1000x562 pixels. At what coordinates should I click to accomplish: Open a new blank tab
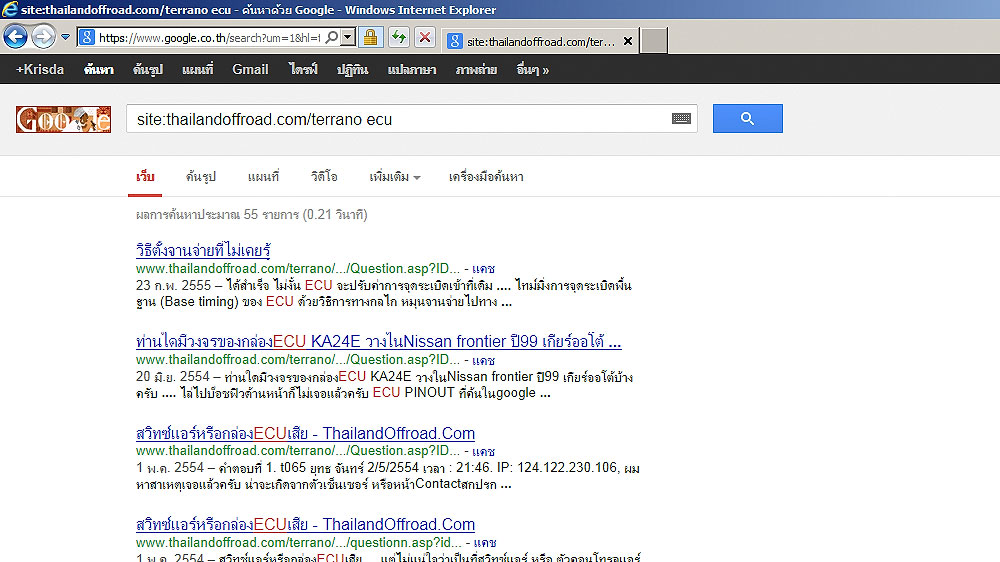pyautogui.click(x=653, y=42)
